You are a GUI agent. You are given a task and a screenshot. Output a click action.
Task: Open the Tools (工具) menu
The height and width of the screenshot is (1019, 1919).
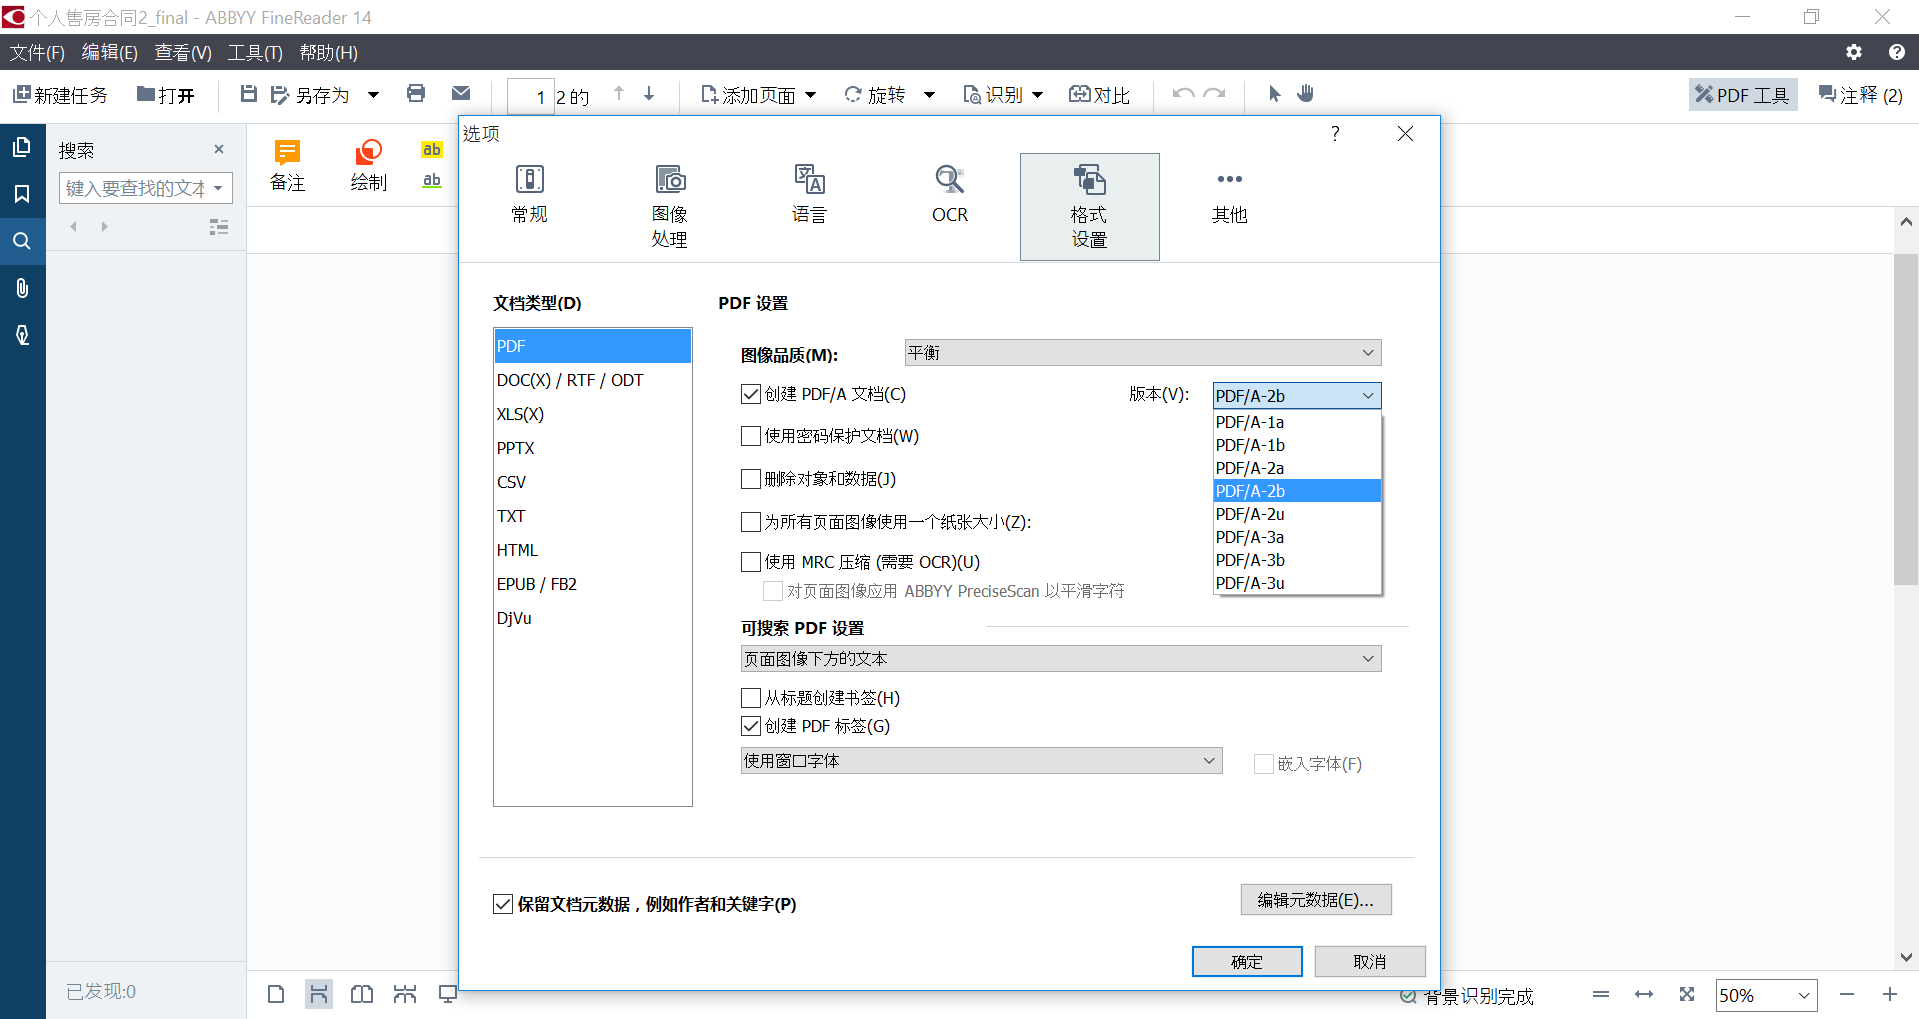pyautogui.click(x=255, y=52)
